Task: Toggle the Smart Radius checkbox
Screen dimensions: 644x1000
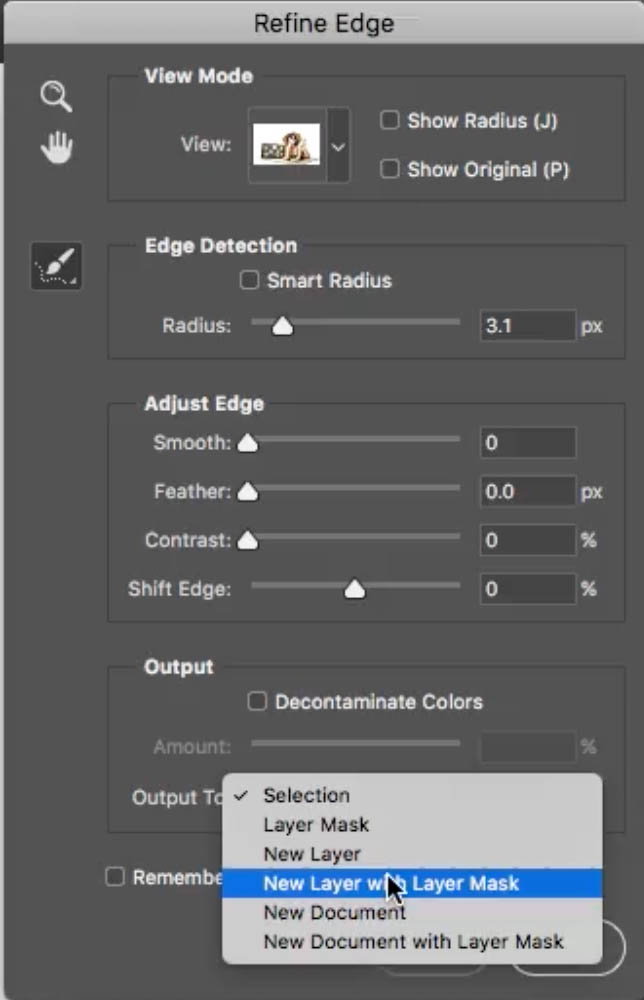Action: 249,280
